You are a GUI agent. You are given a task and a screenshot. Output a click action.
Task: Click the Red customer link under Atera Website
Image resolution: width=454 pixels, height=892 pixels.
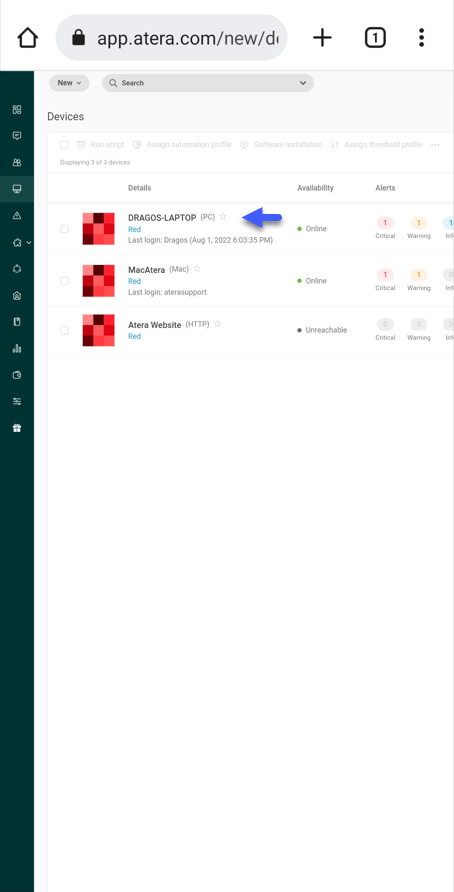(x=134, y=336)
